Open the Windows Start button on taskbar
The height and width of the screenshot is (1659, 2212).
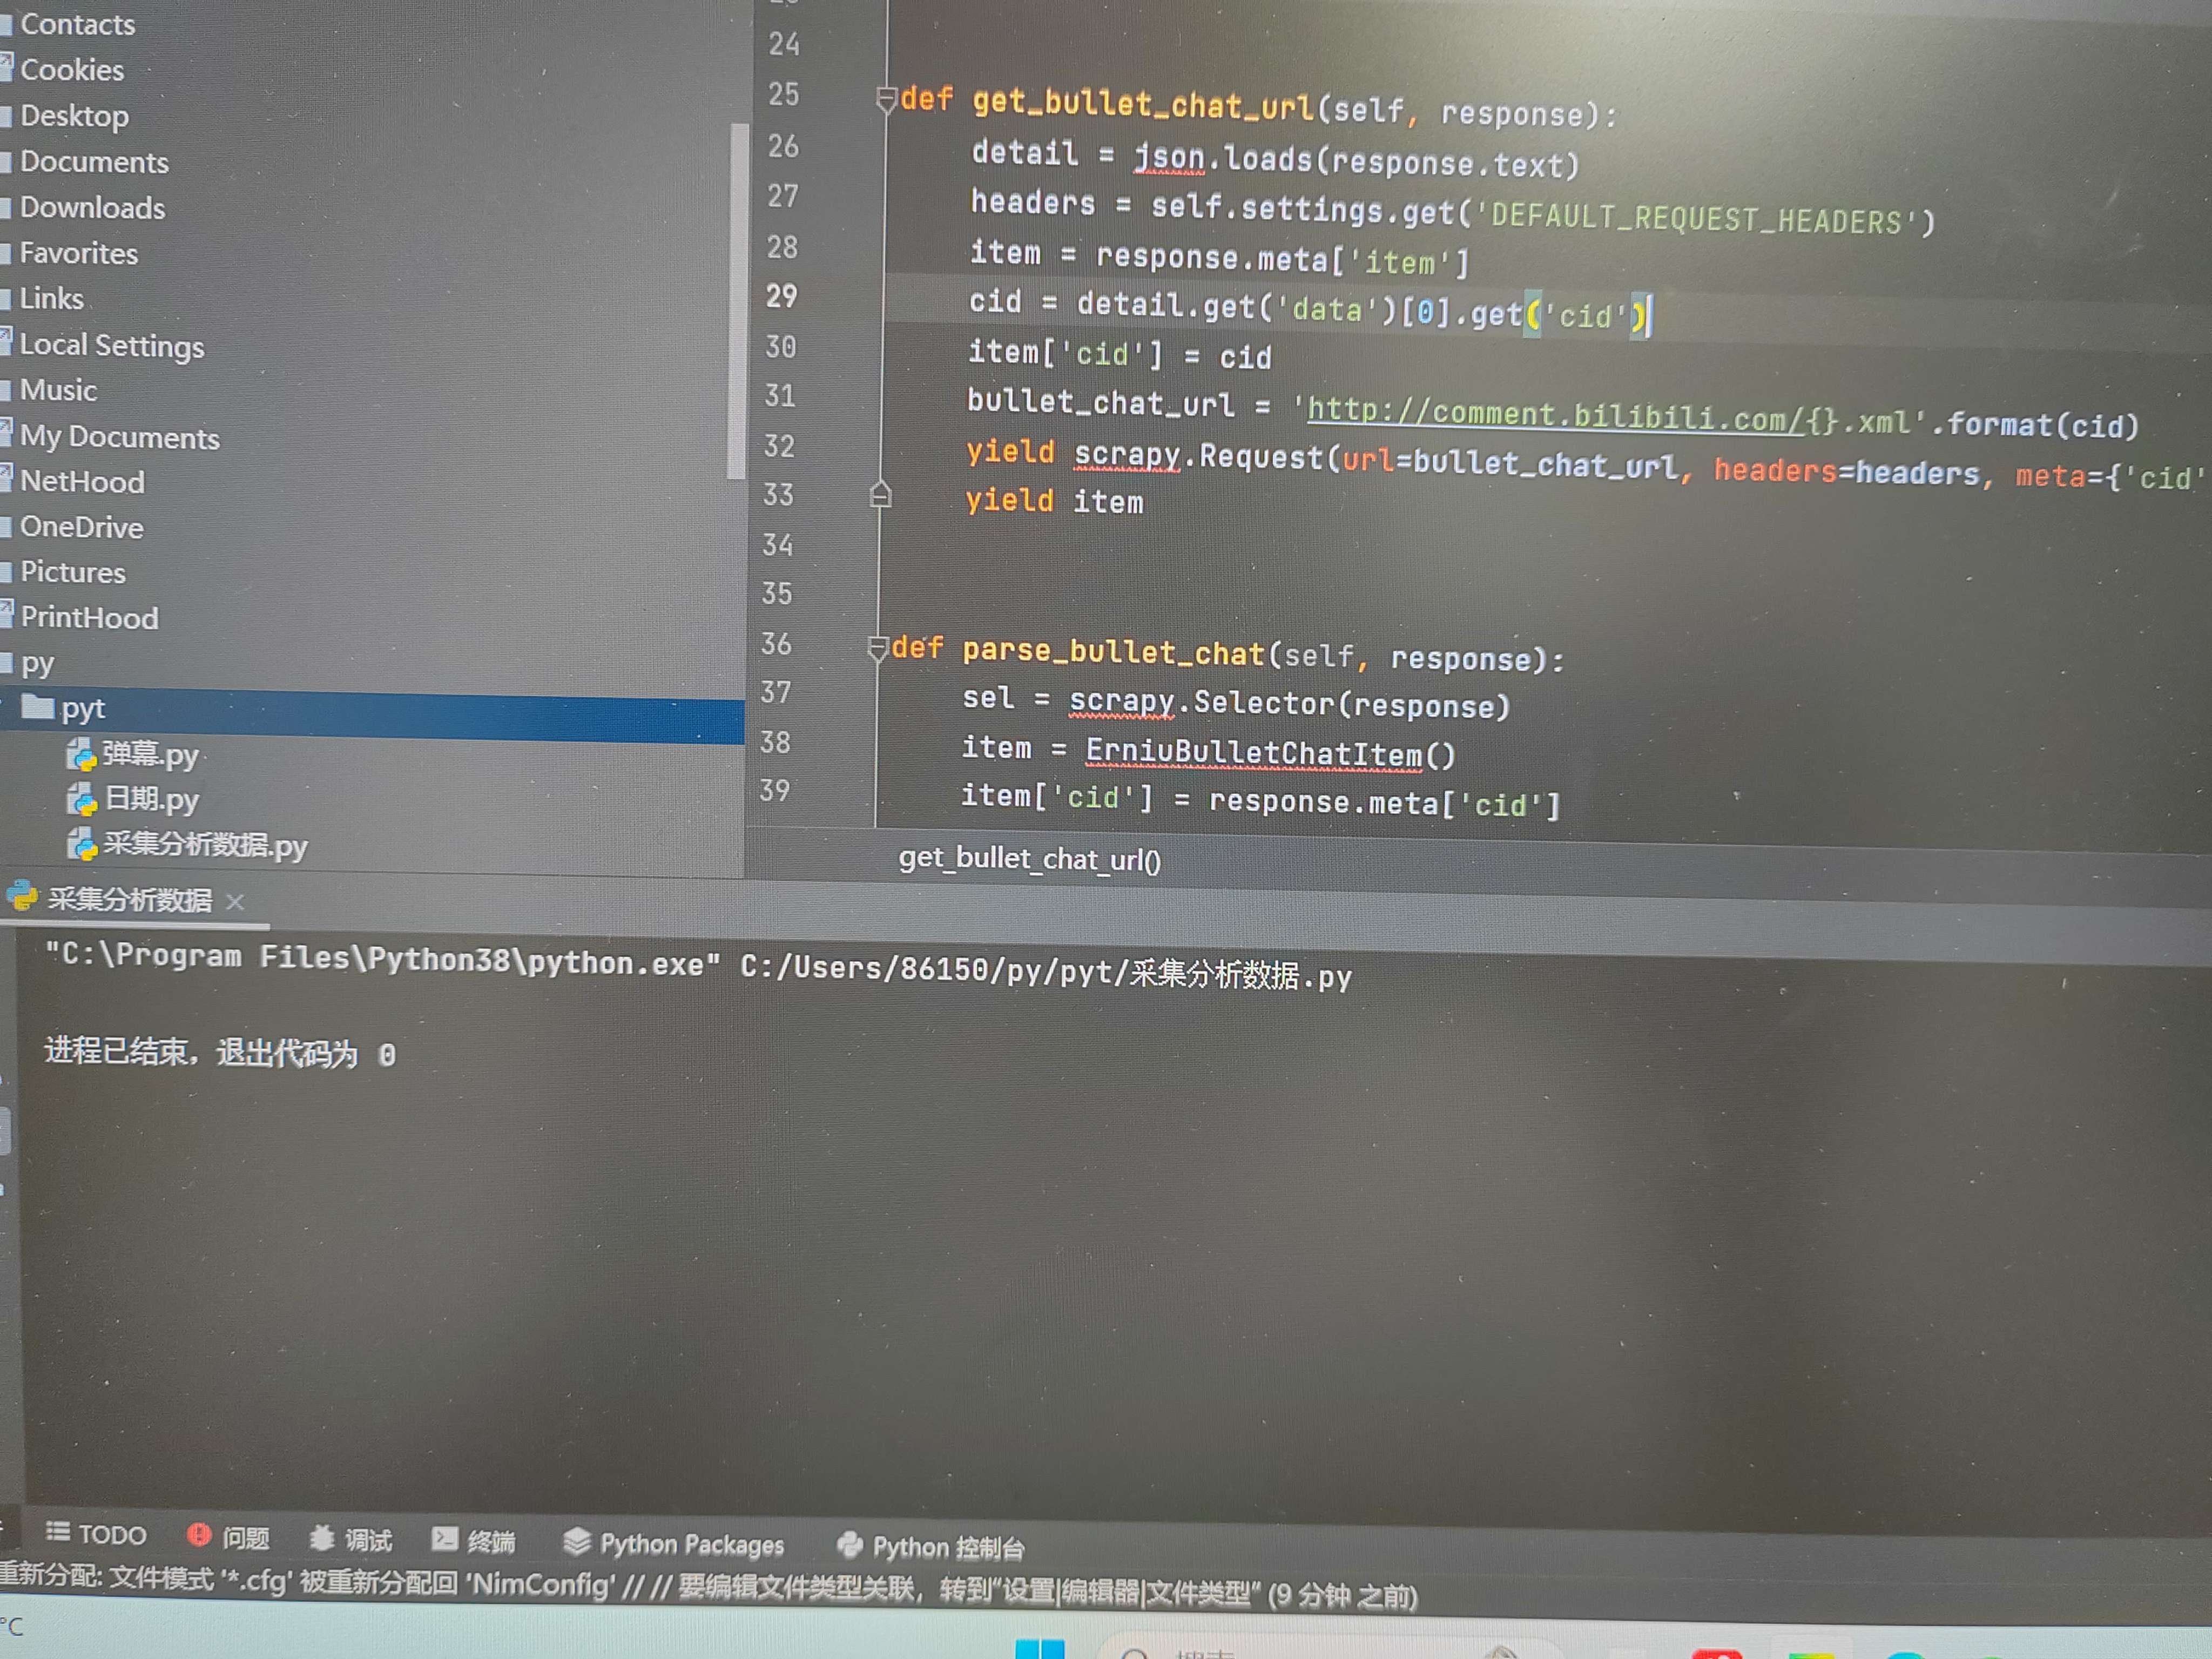pyautogui.click(x=1039, y=1649)
